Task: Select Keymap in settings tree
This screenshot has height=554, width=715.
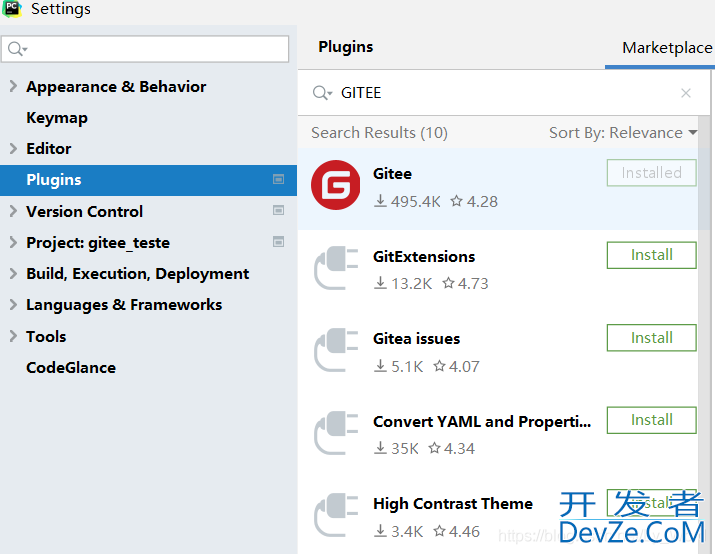Action: click(57, 118)
